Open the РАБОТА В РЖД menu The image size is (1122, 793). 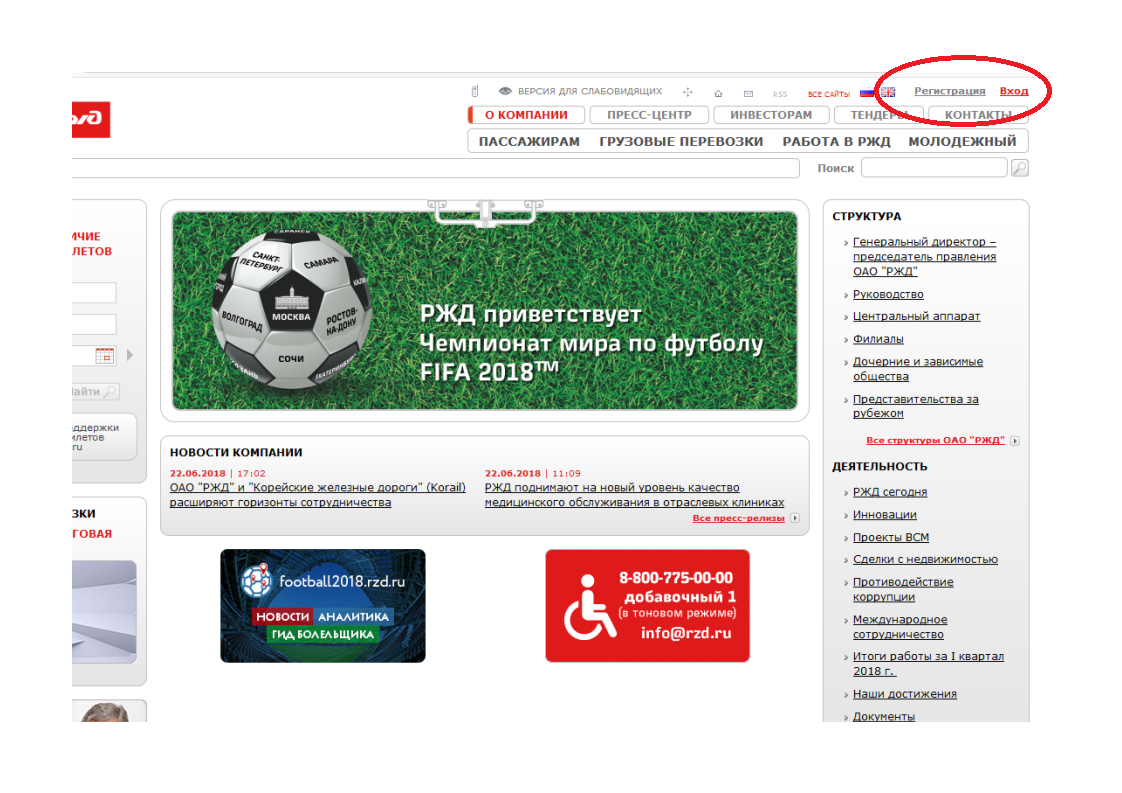[836, 142]
